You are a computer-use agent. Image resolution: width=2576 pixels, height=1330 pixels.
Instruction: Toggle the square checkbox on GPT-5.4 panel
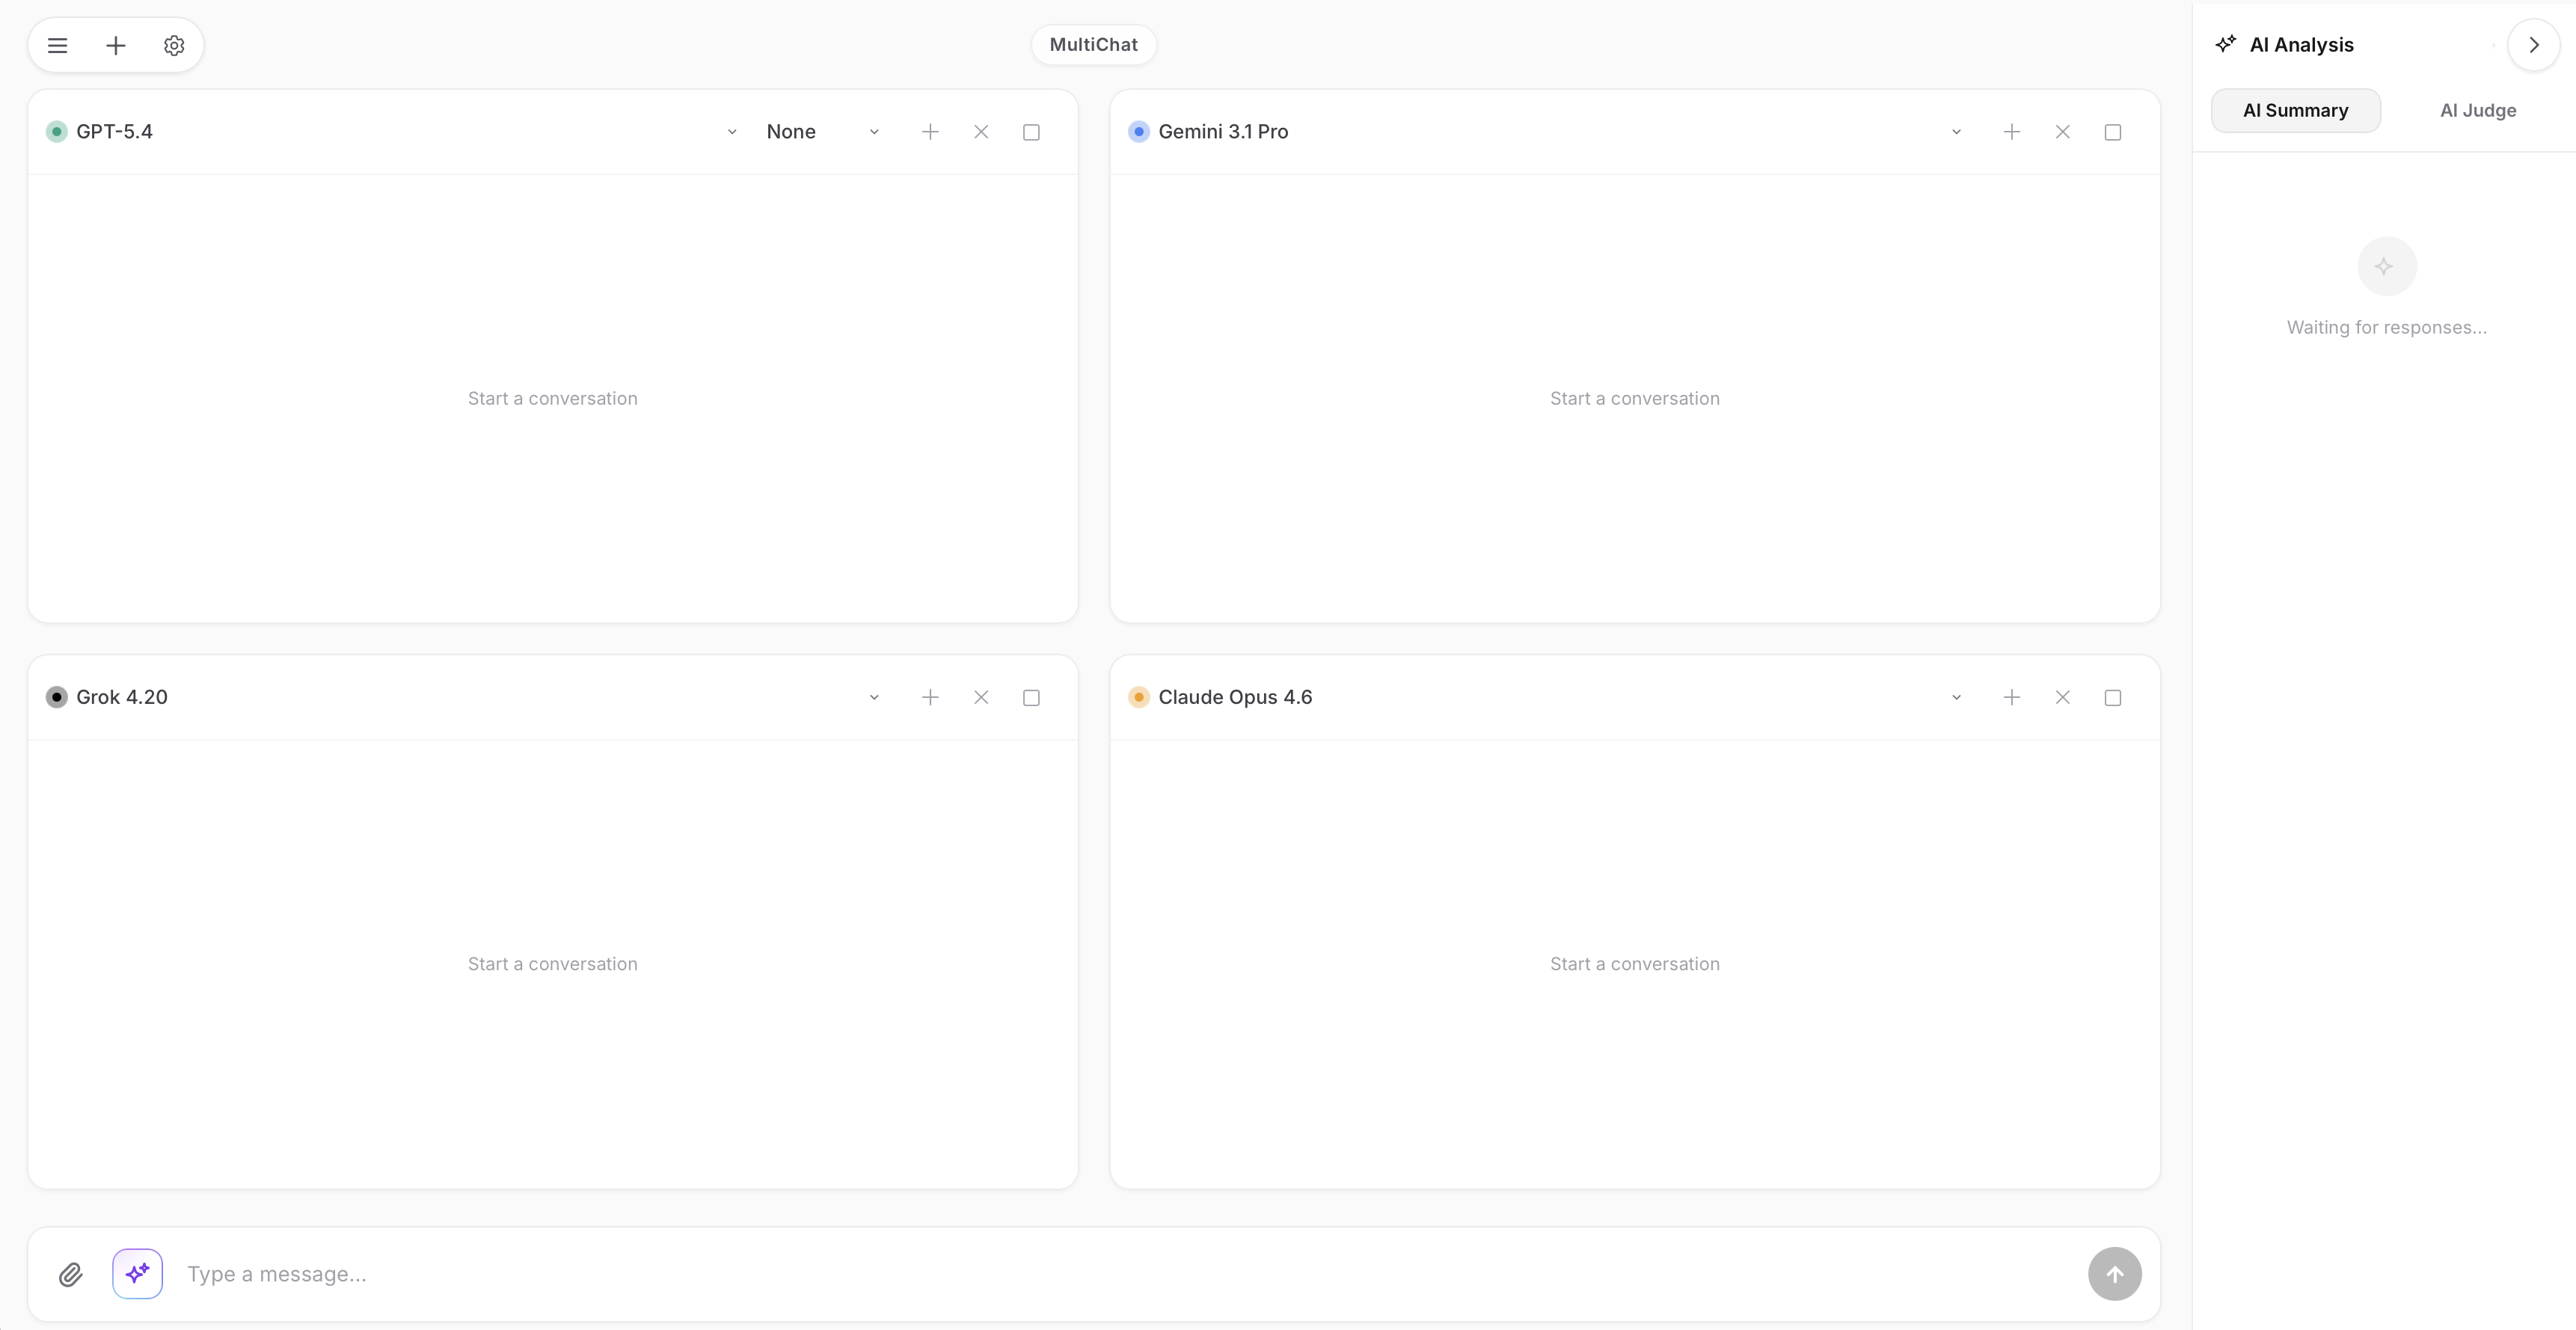coord(1031,132)
